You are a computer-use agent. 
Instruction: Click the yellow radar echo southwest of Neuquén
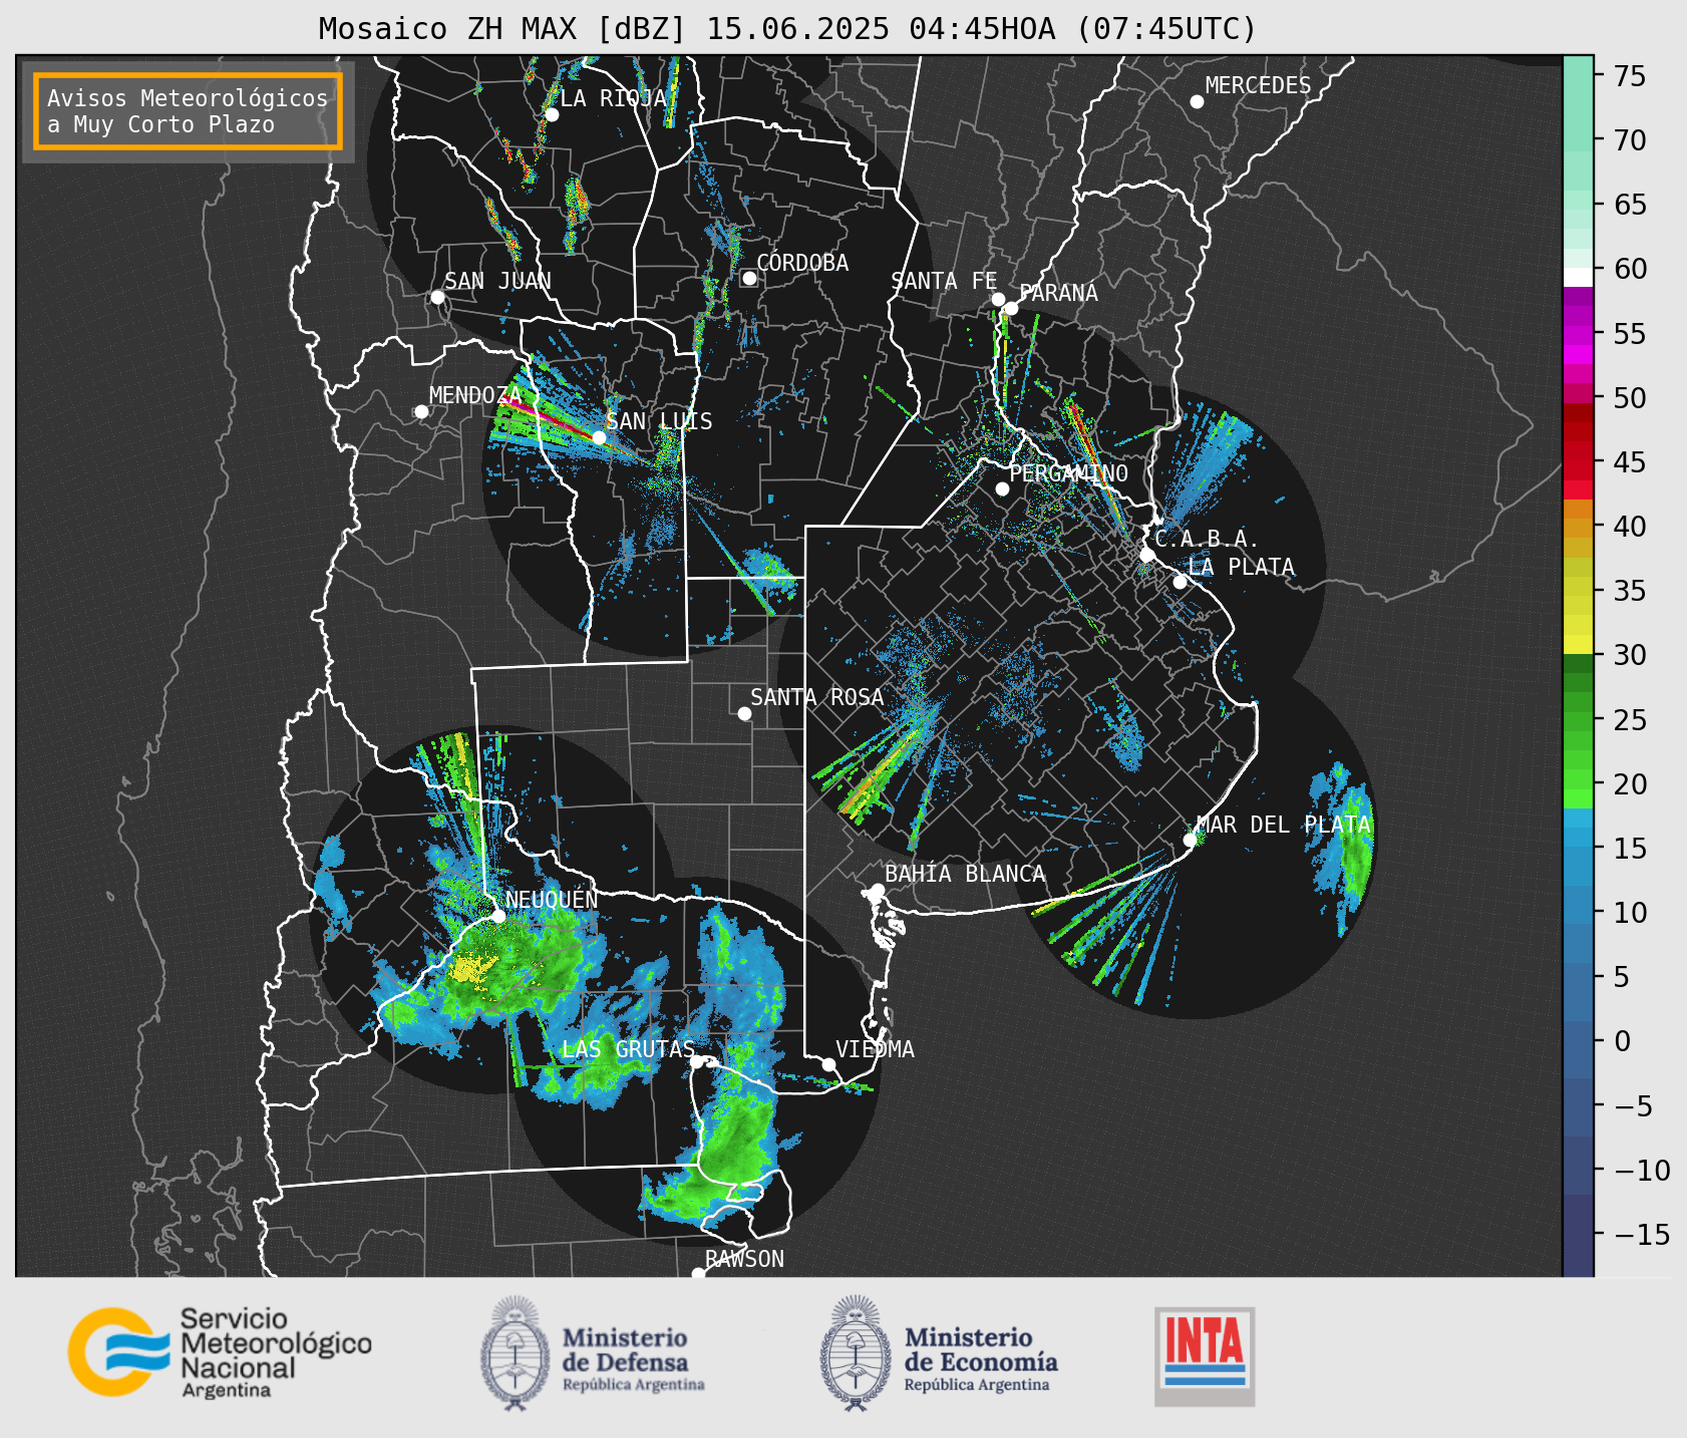[x=472, y=968]
